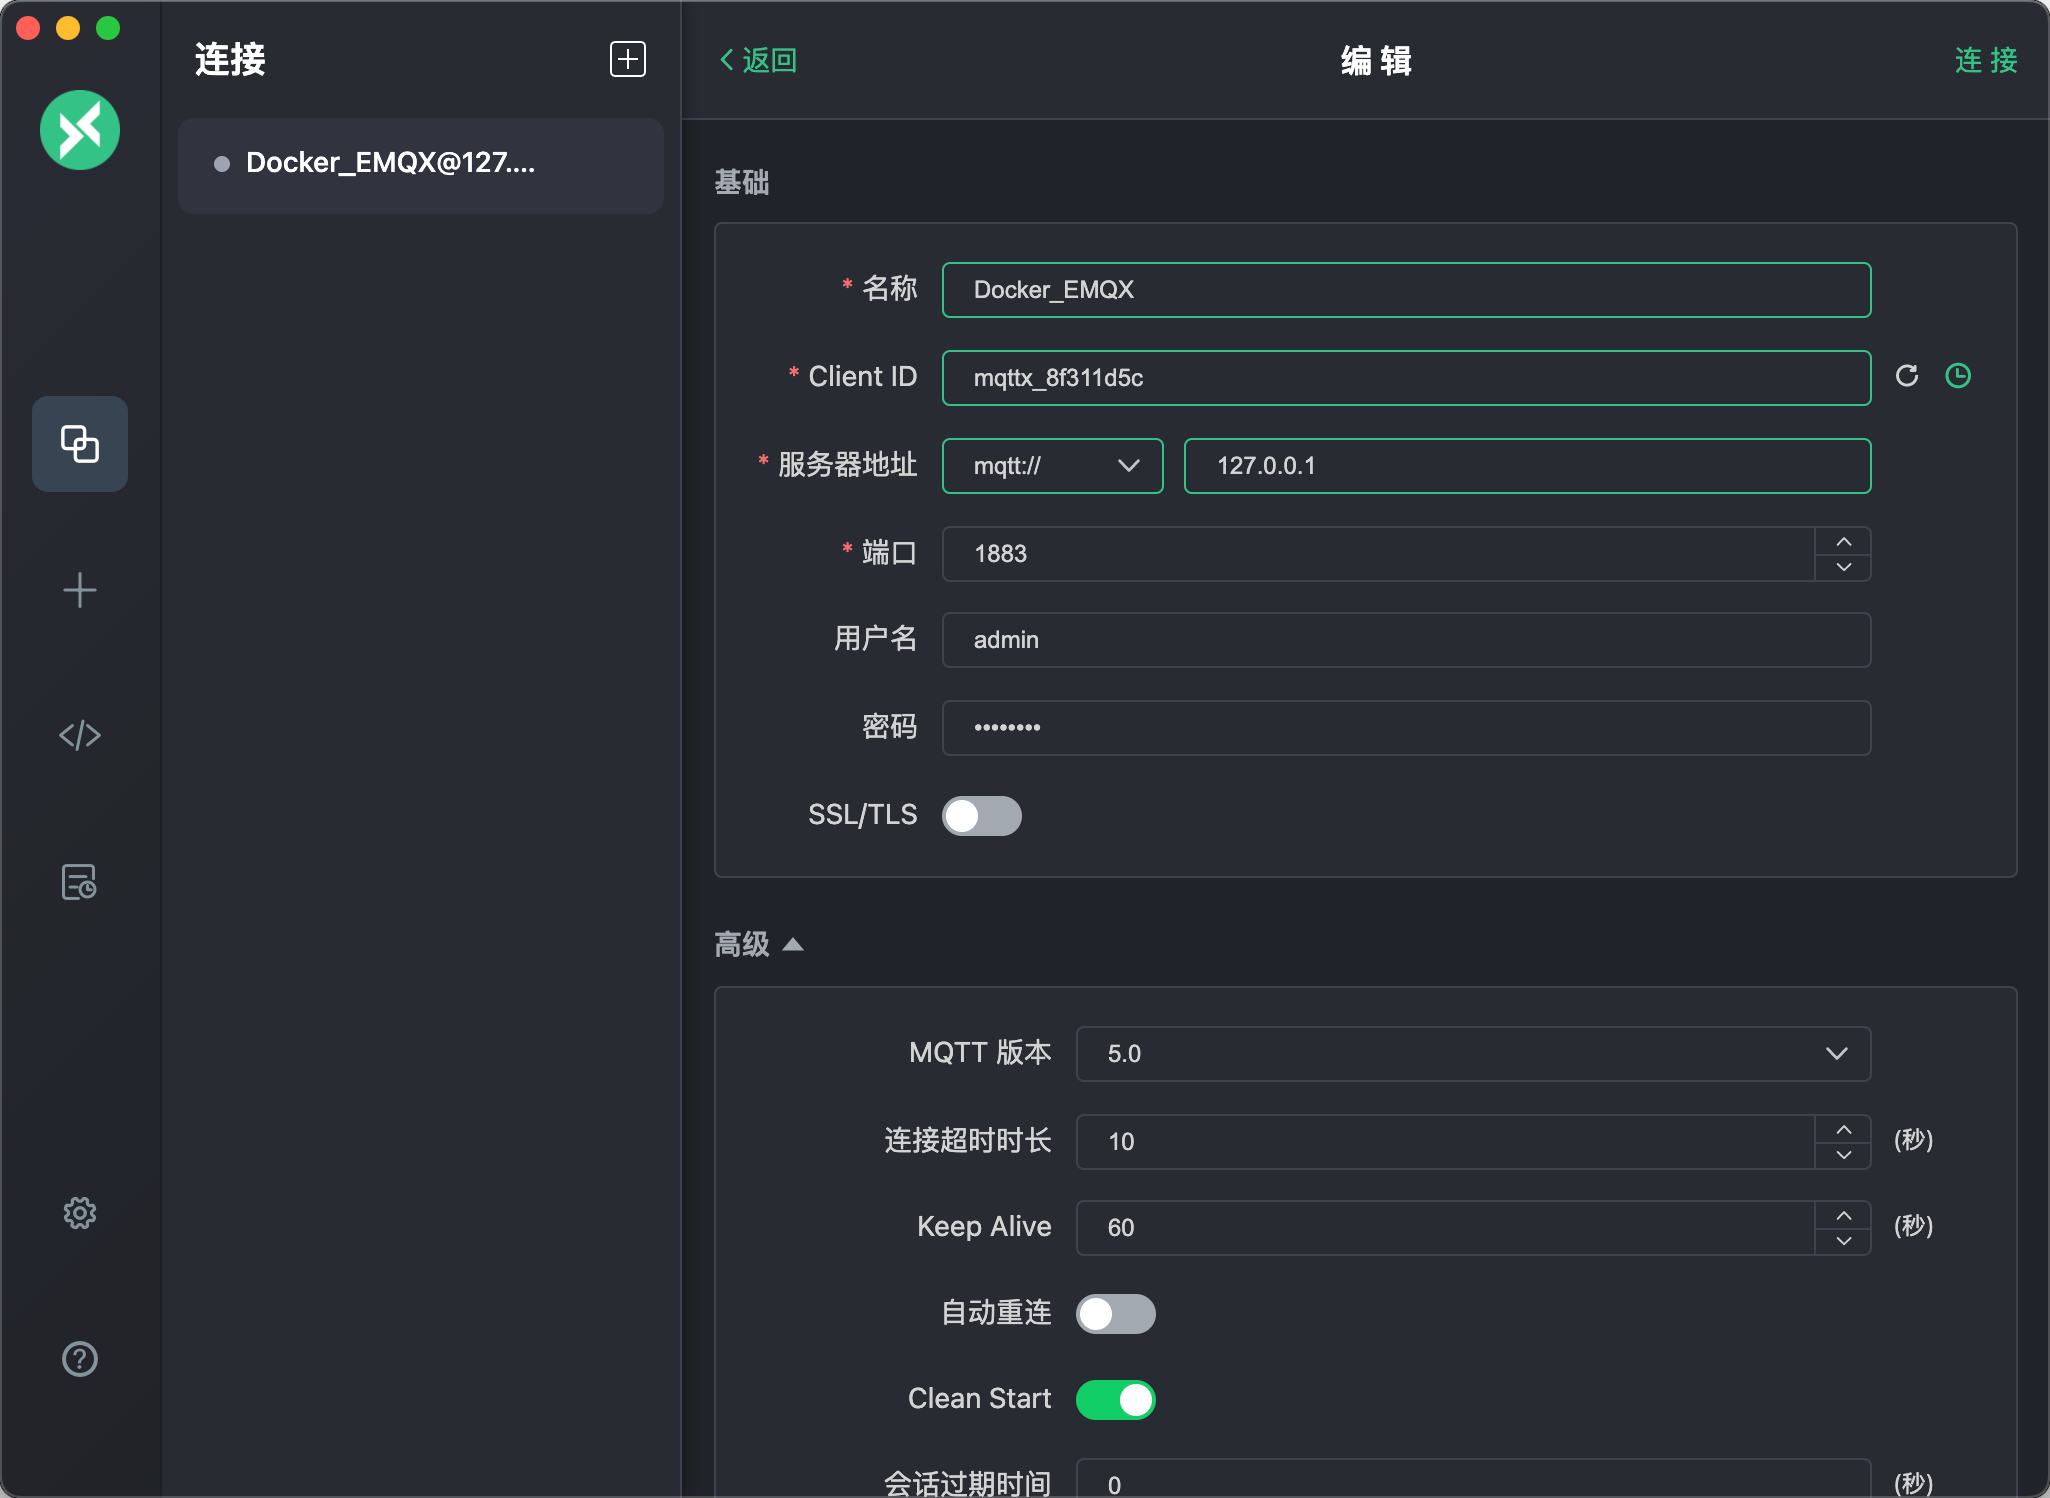Enable the SSL/TLS switch
2050x1498 pixels.
pyautogui.click(x=982, y=816)
